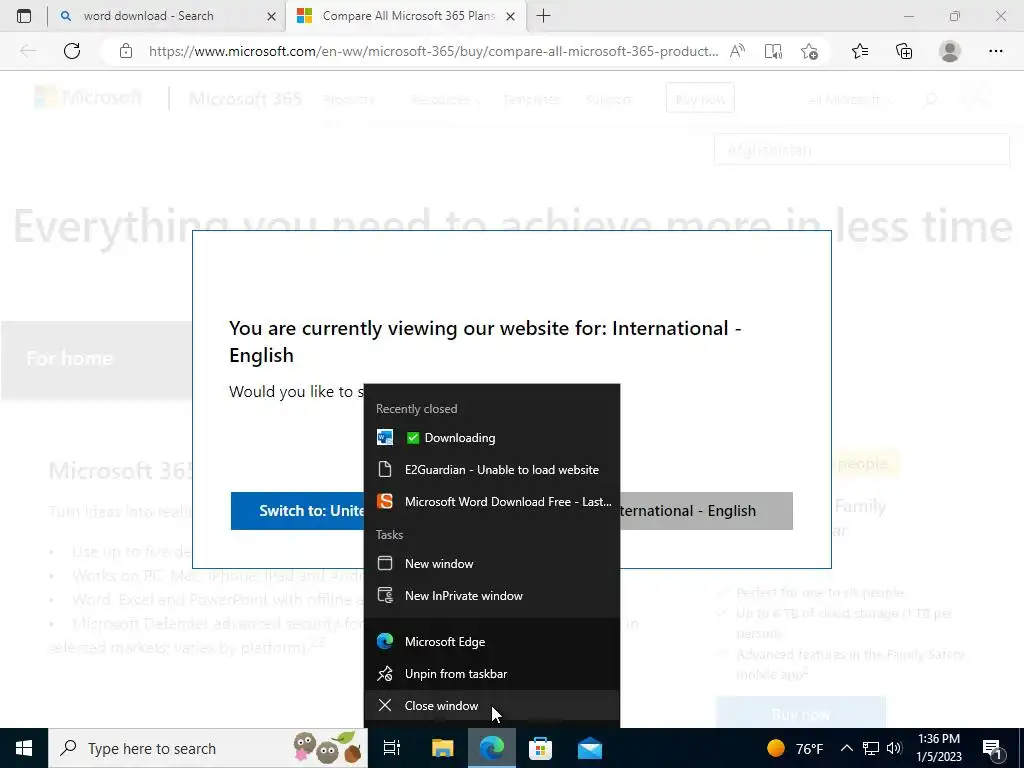Image resolution: width=1024 pixels, height=768 pixels.
Task: Open the Collections panel
Action: [x=904, y=51]
